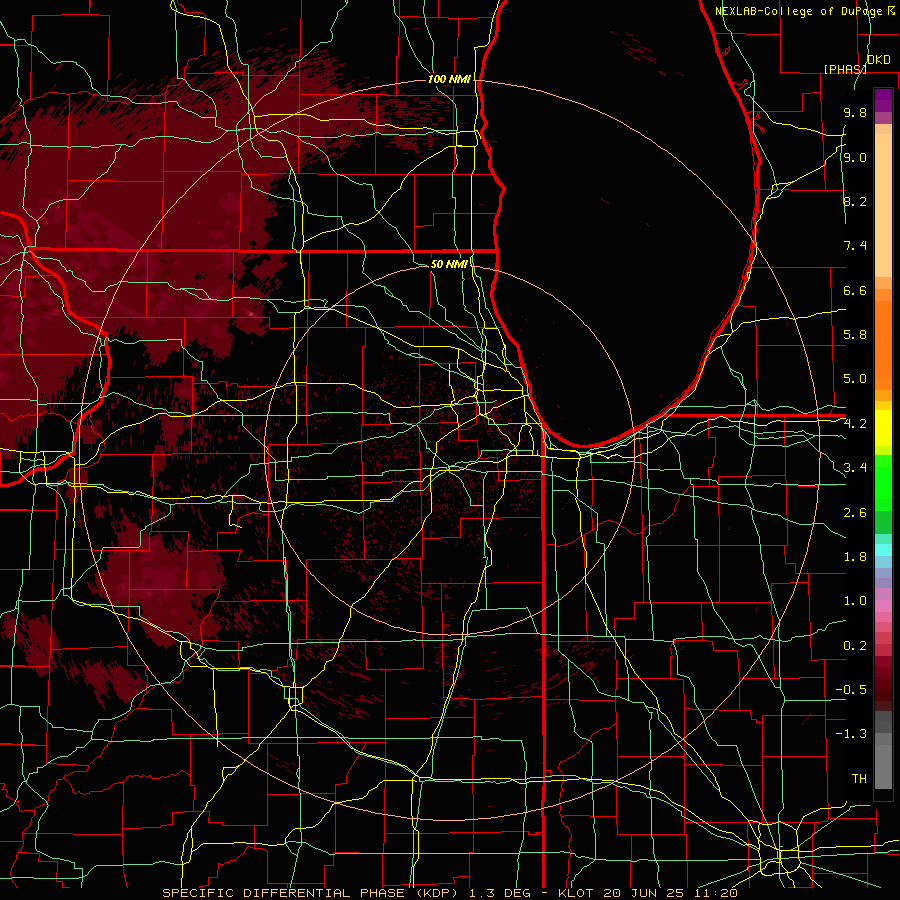
Task: Click the bright yellow color bar segment
Action: tap(883, 428)
